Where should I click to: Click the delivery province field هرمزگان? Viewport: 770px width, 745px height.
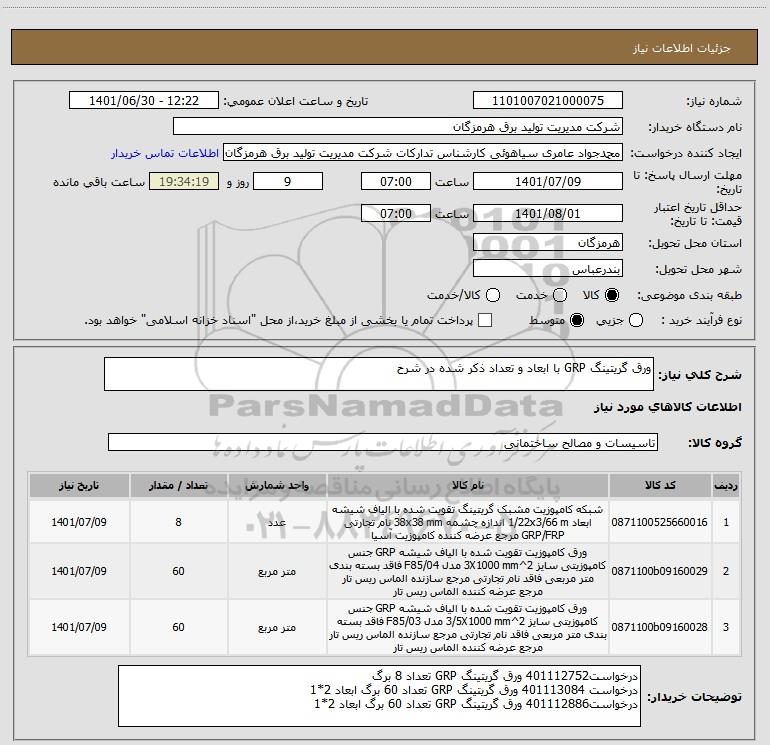(548, 243)
